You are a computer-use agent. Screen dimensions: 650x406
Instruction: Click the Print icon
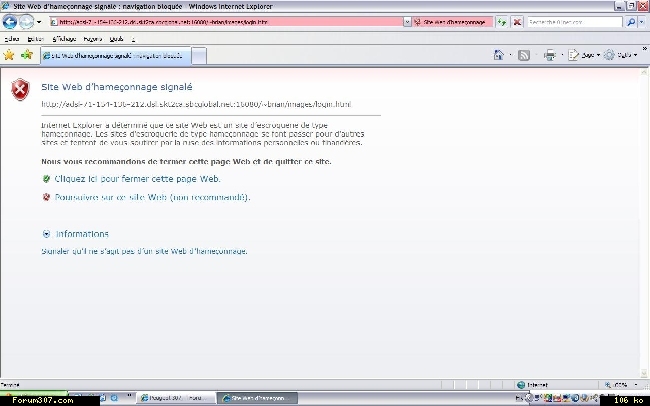click(550, 55)
